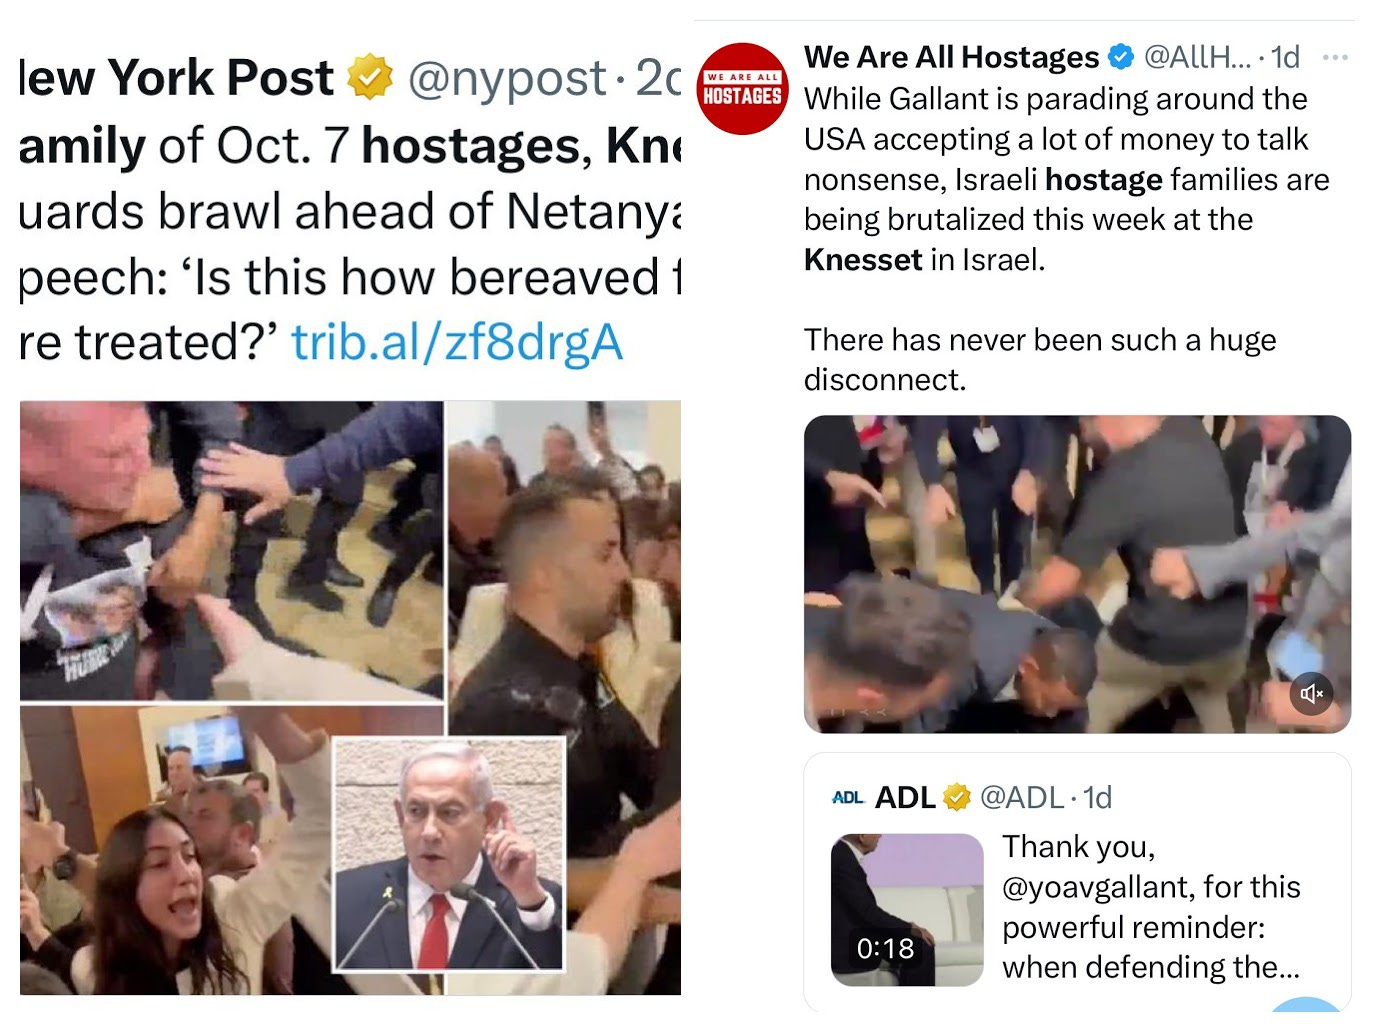1375x1032 pixels.
Task: Click the ADL logo icon
Action: coord(847,797)
